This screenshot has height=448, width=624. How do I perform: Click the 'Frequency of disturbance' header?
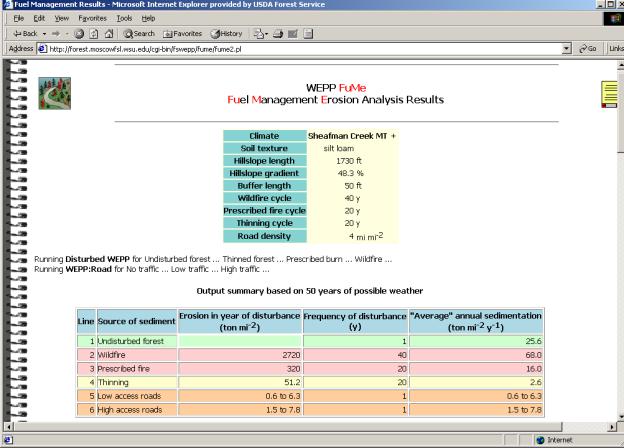coord(355,321)
